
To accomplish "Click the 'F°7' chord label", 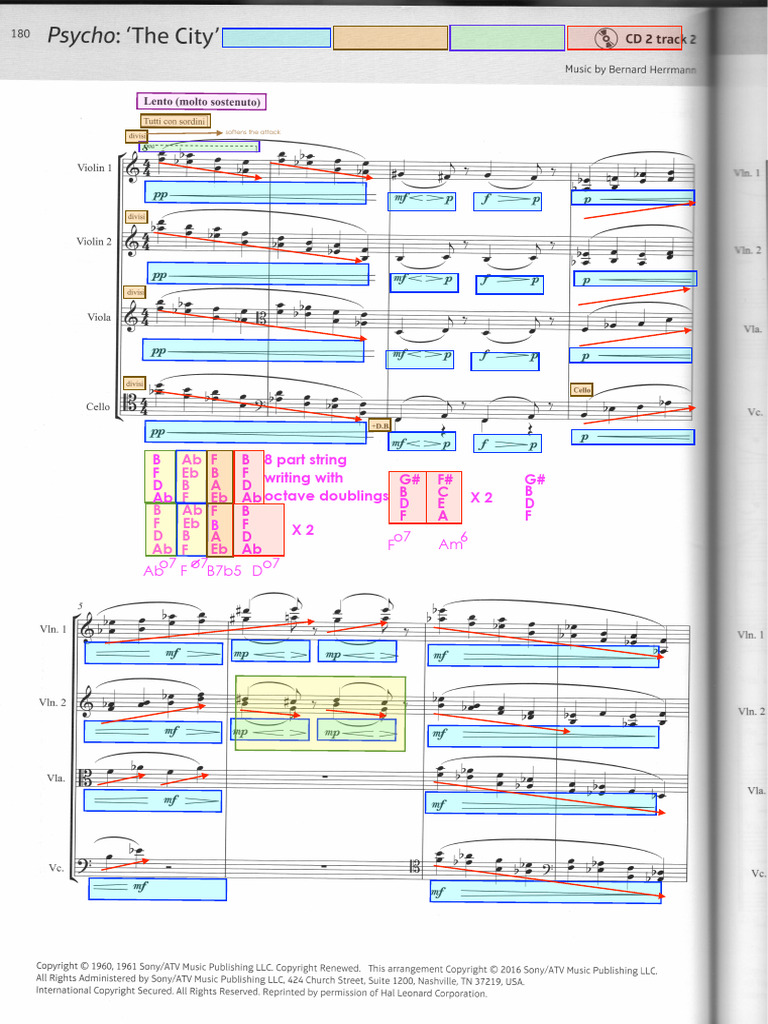I will click(x=399, y=541).
